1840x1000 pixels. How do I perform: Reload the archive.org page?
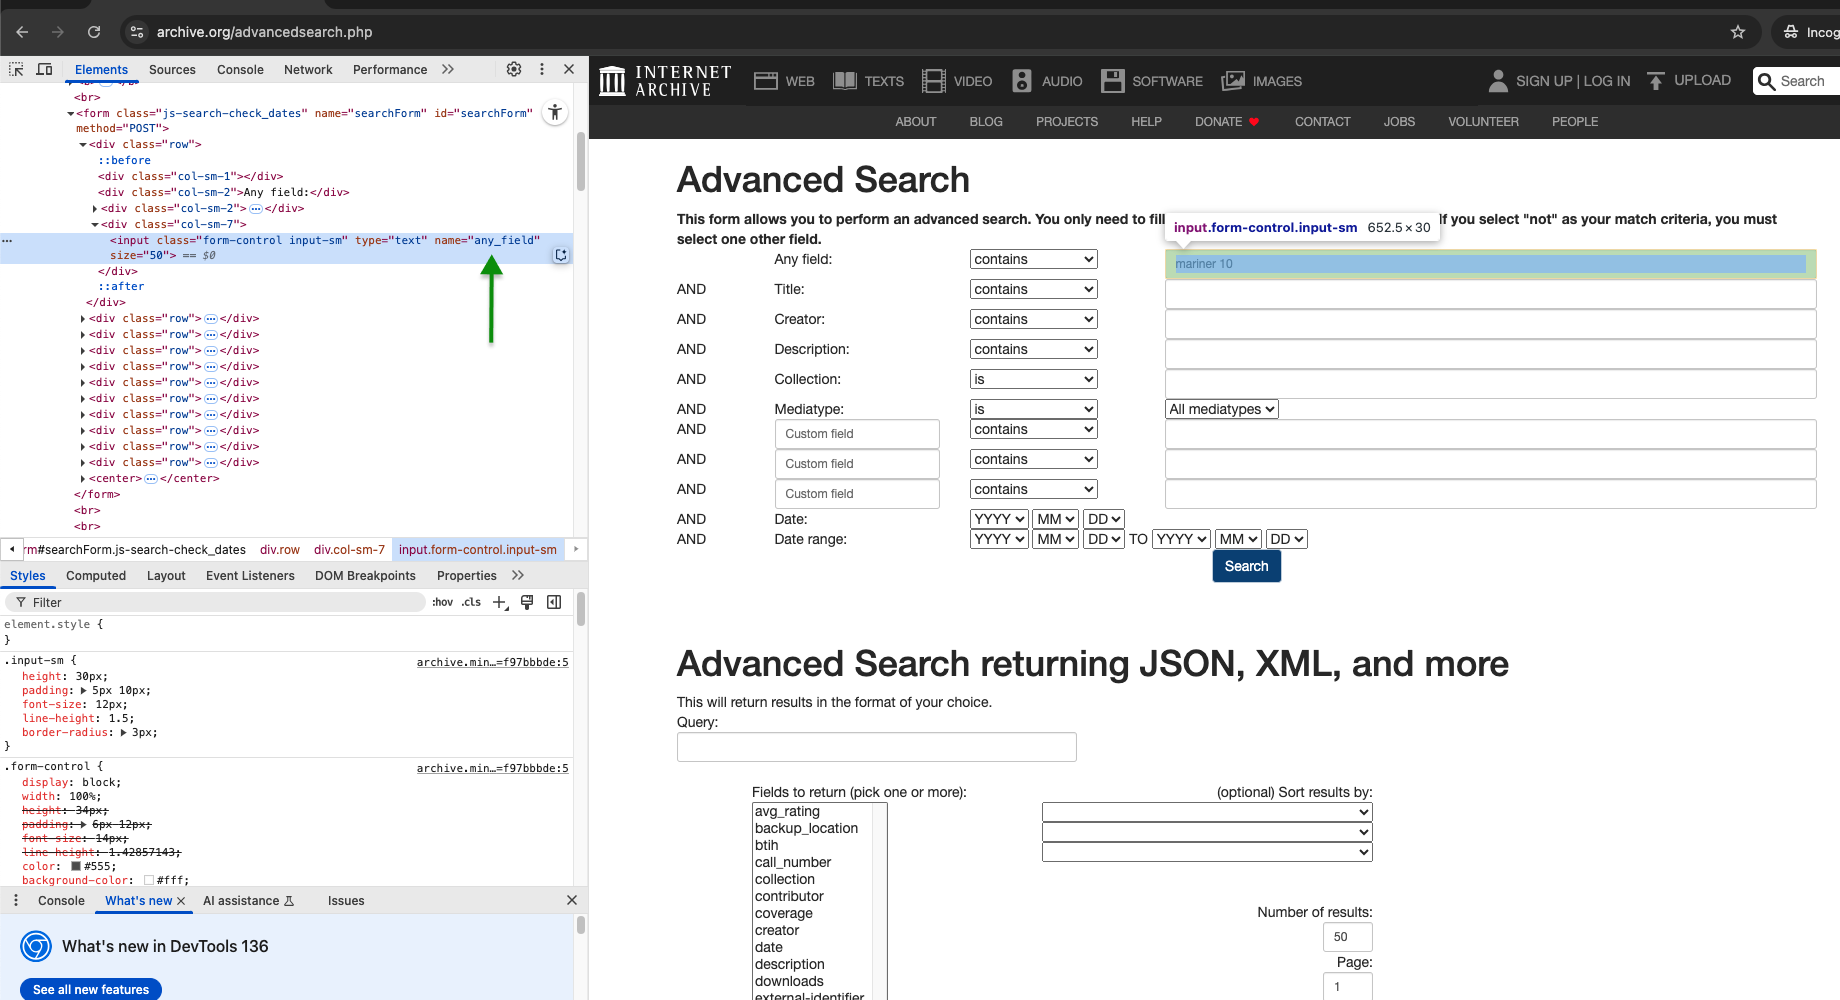coord(94,32)
